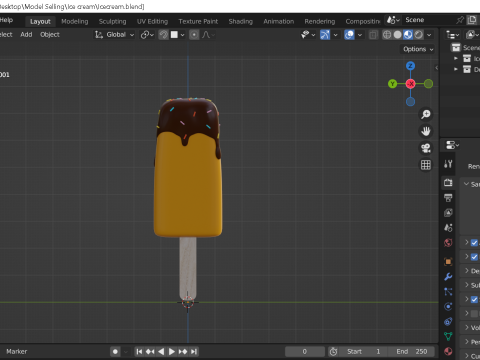This screenshot has height=360, width=480.
Task: Click the blue Z axis on navigation gizmo
Action: pyautogui.click(x=410, y=66)
